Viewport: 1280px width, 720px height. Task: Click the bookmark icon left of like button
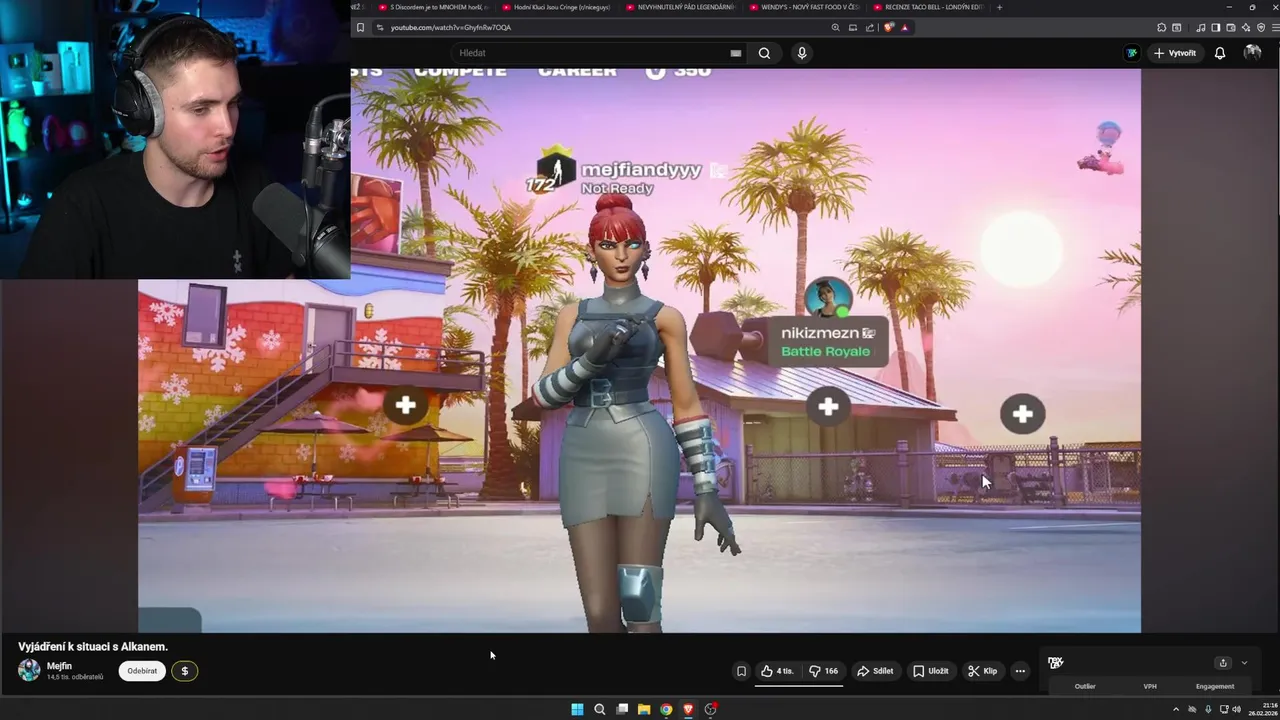(x=741, y=671)
